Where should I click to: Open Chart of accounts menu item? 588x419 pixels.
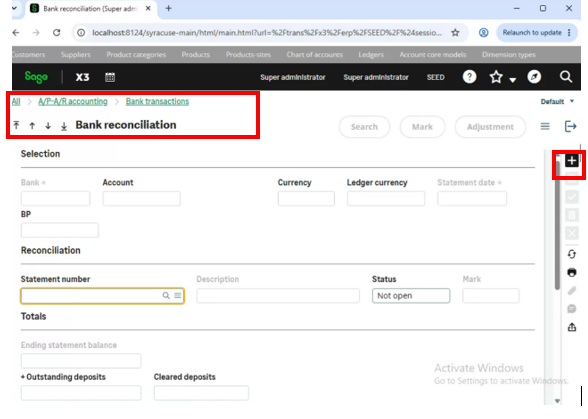(x=315, y=55)
